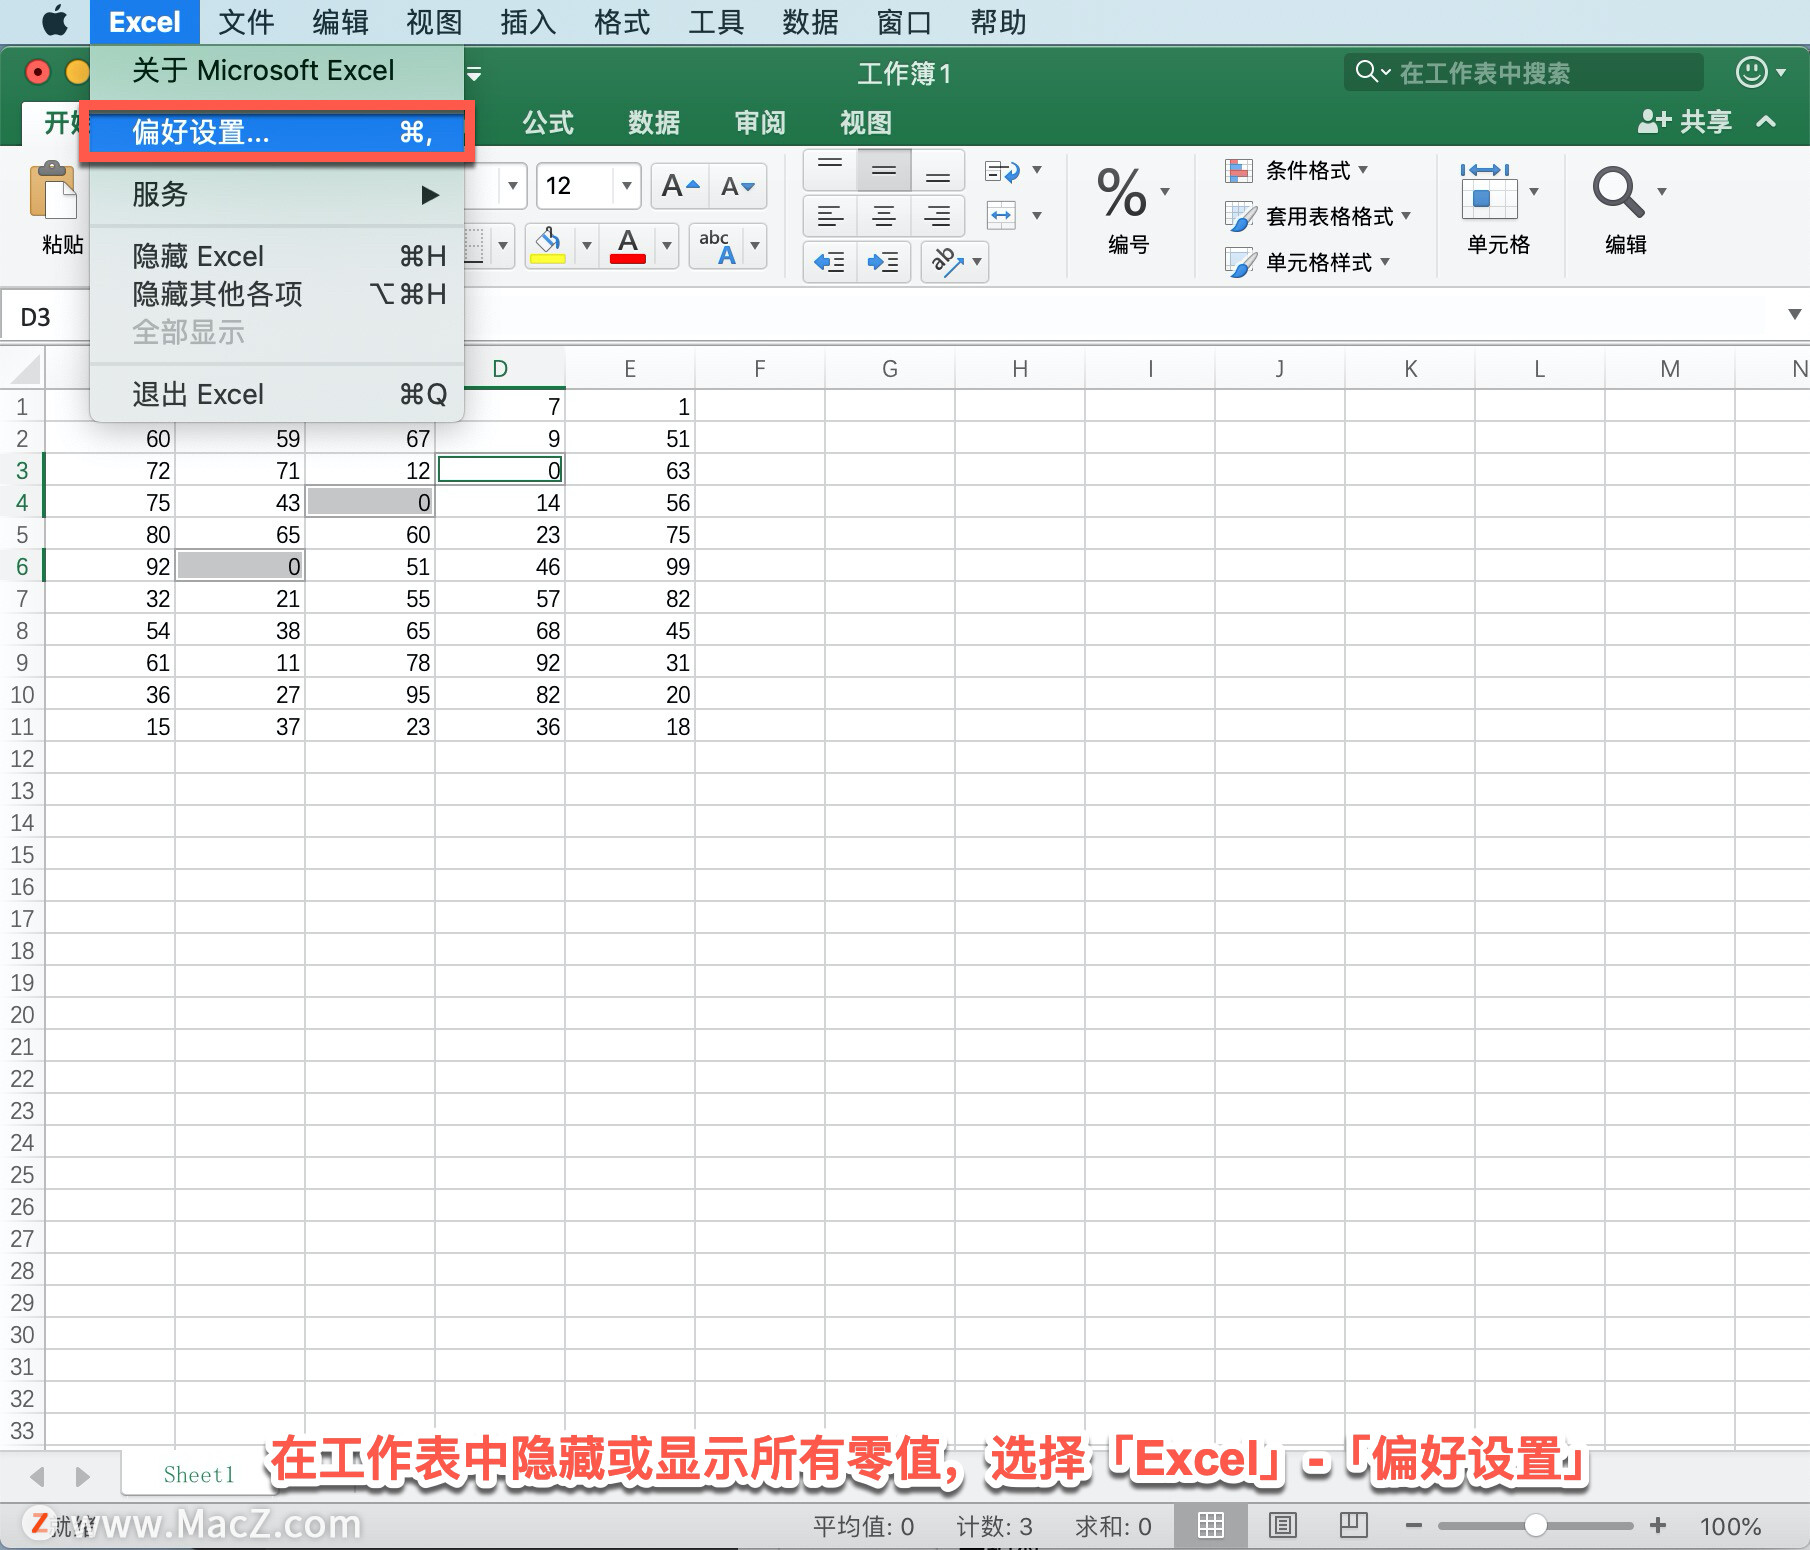This screenshot has height=1550, width=1810.
Task: Expand the formula bar arrow
Action: click(1795, 315)
